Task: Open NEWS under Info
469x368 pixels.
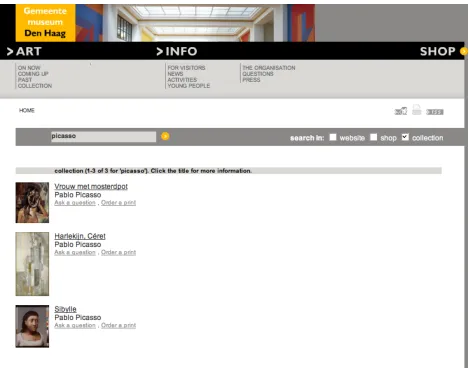Action: (175, 74)
